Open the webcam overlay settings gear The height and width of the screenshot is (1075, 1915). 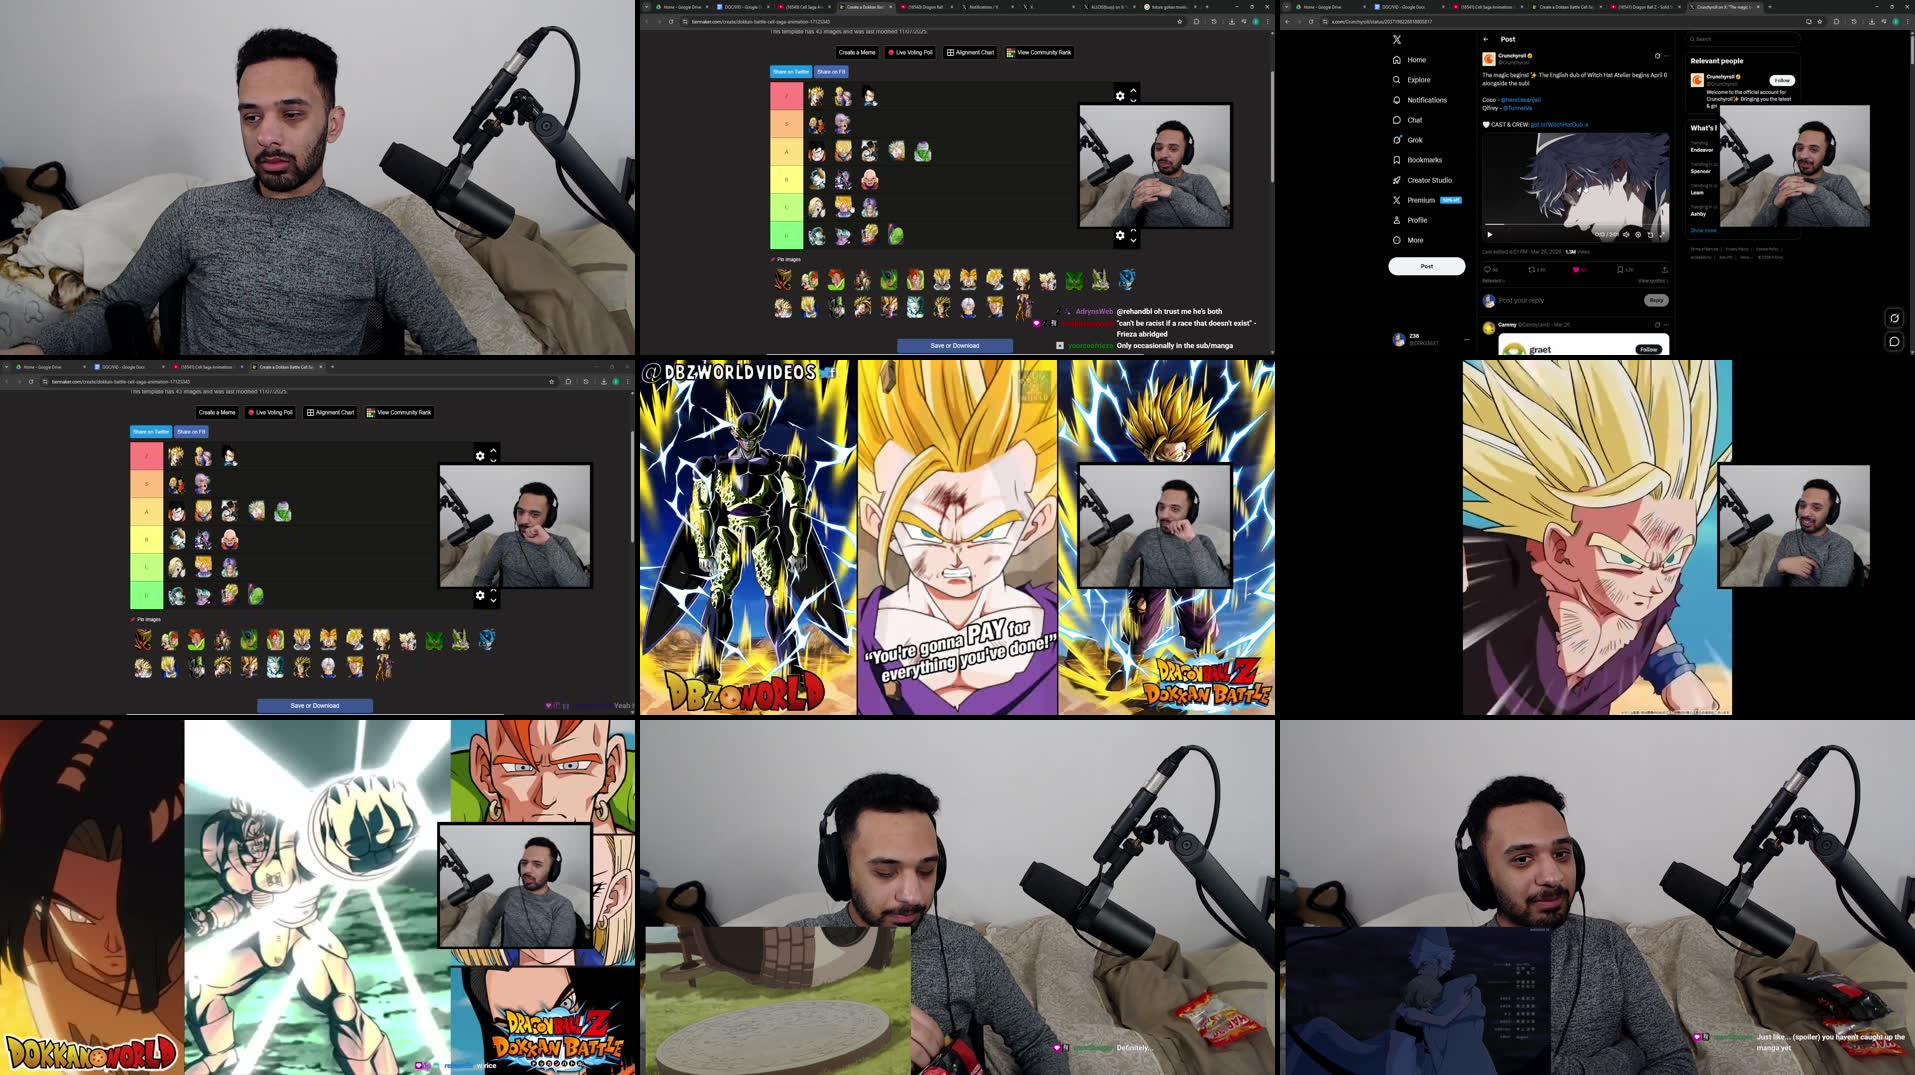tap(1120, 94)
